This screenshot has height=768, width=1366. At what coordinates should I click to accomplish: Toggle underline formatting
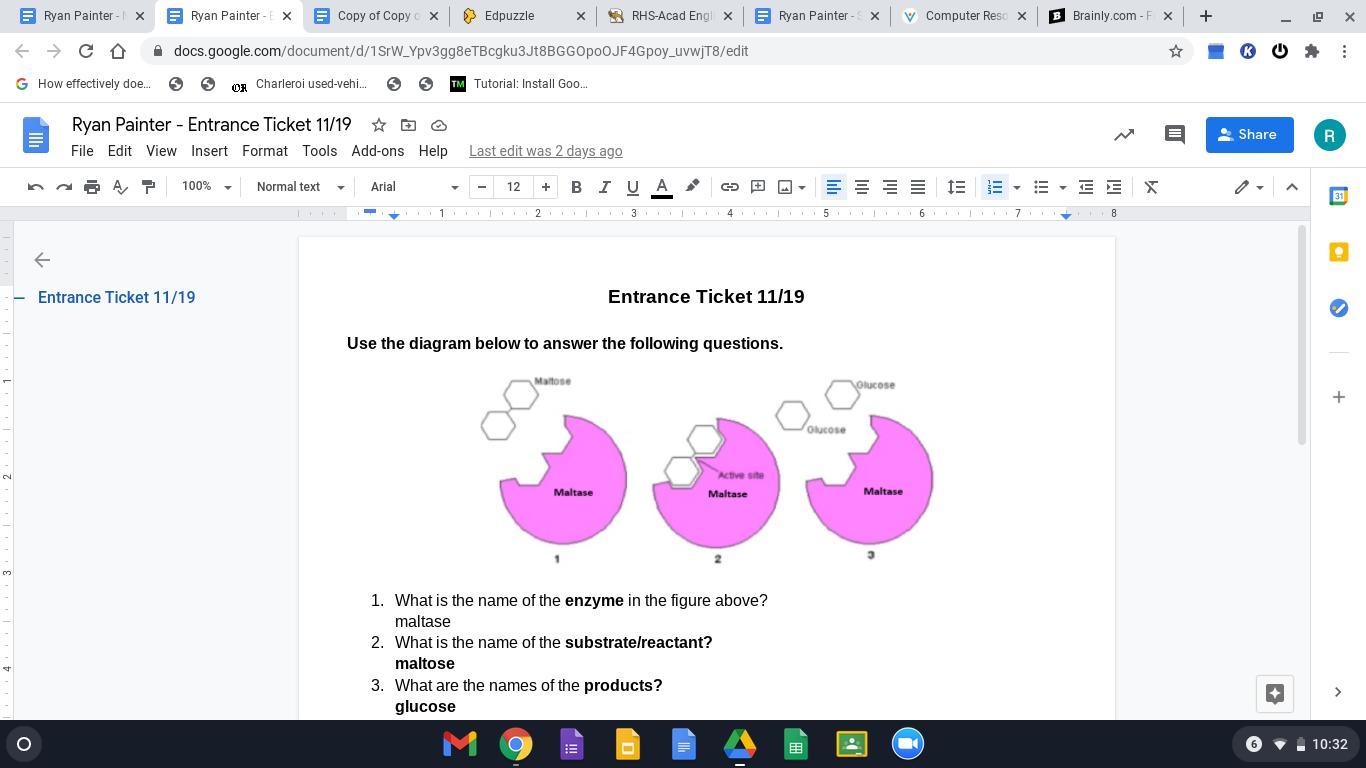[632, 187]
